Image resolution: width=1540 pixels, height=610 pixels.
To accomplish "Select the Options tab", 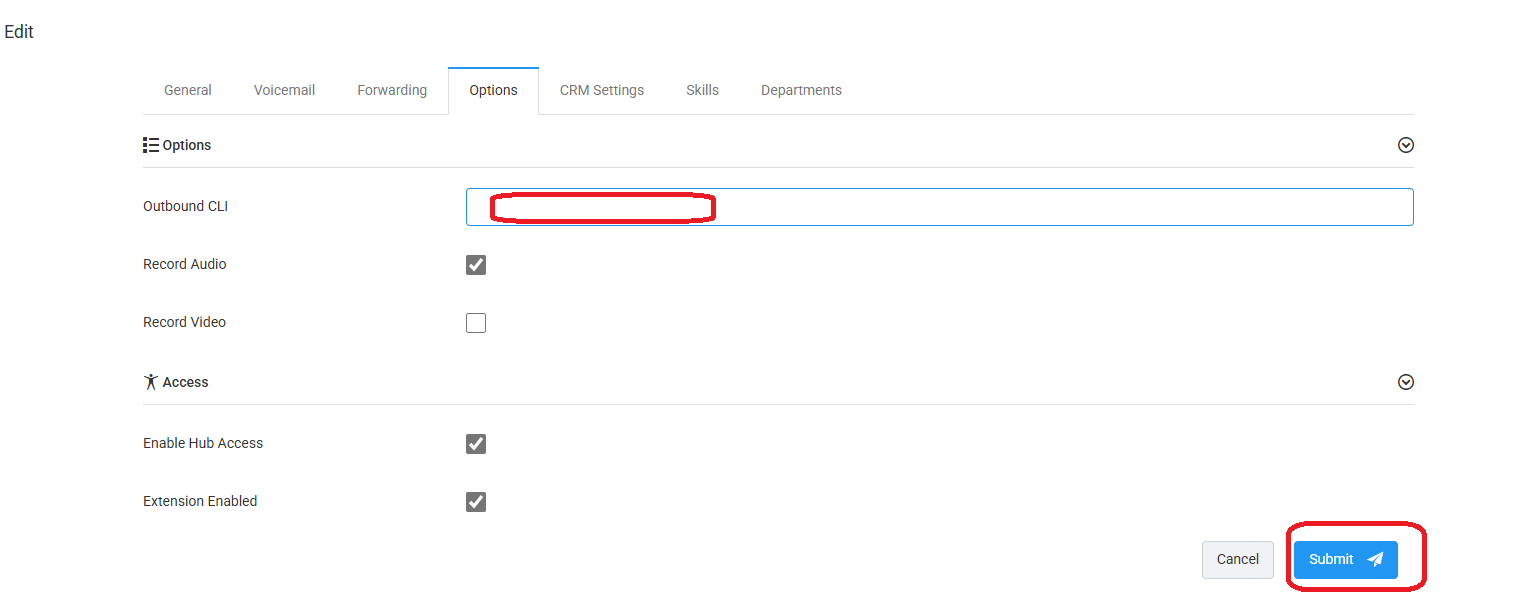I will [x=493, y=90].
